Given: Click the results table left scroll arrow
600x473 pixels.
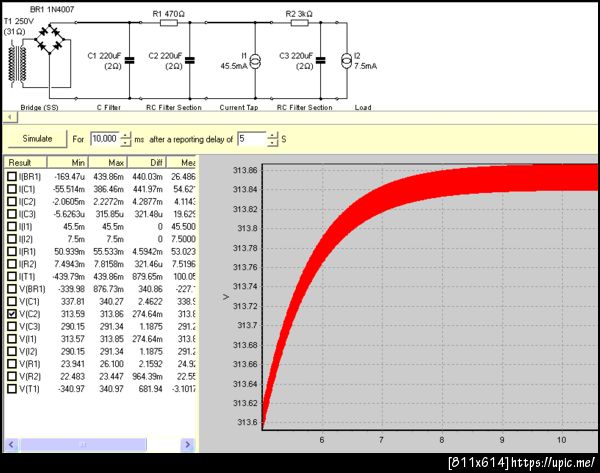Looking at the screenshot, I should 11,444.
